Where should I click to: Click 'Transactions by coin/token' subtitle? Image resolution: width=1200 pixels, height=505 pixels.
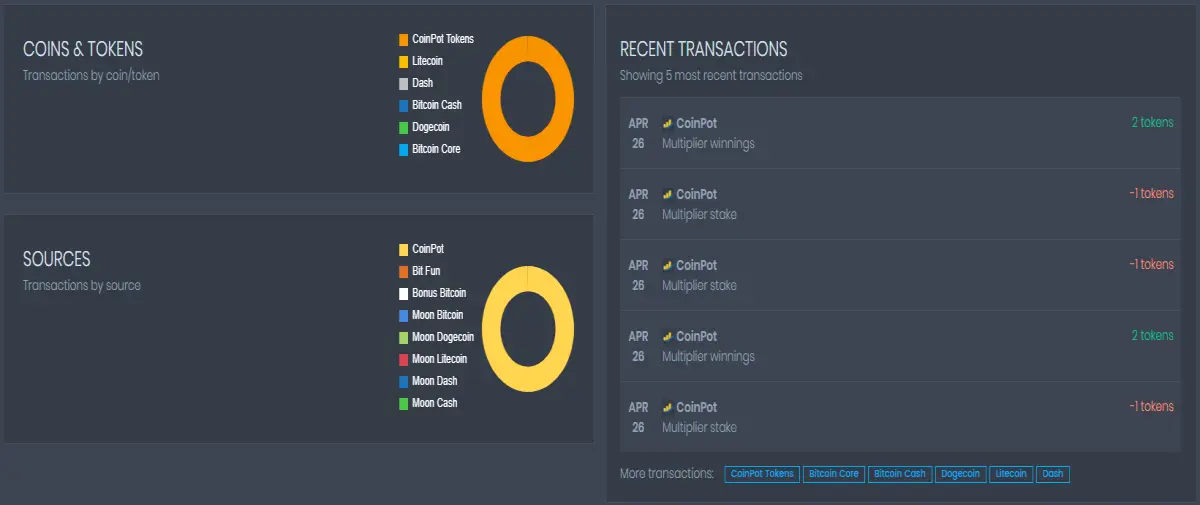point(91,75)
